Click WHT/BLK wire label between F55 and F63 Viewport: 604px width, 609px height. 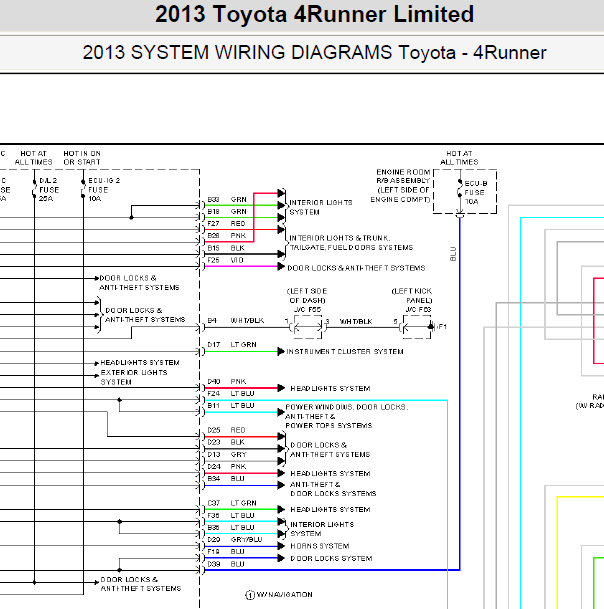coord(356,322)
